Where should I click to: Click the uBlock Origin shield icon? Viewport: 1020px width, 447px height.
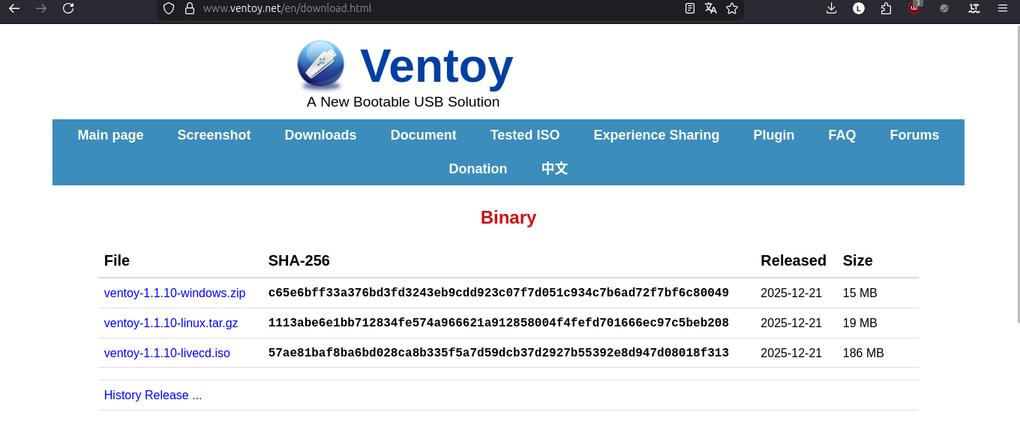point(915,8)
